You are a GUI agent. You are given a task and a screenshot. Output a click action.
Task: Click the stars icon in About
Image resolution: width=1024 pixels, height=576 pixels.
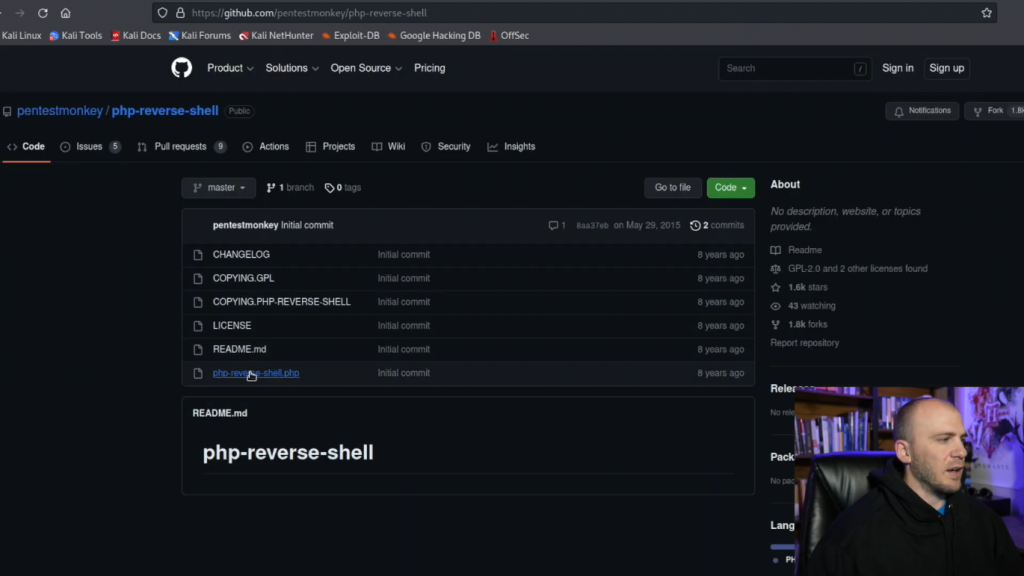click(775, 287)
